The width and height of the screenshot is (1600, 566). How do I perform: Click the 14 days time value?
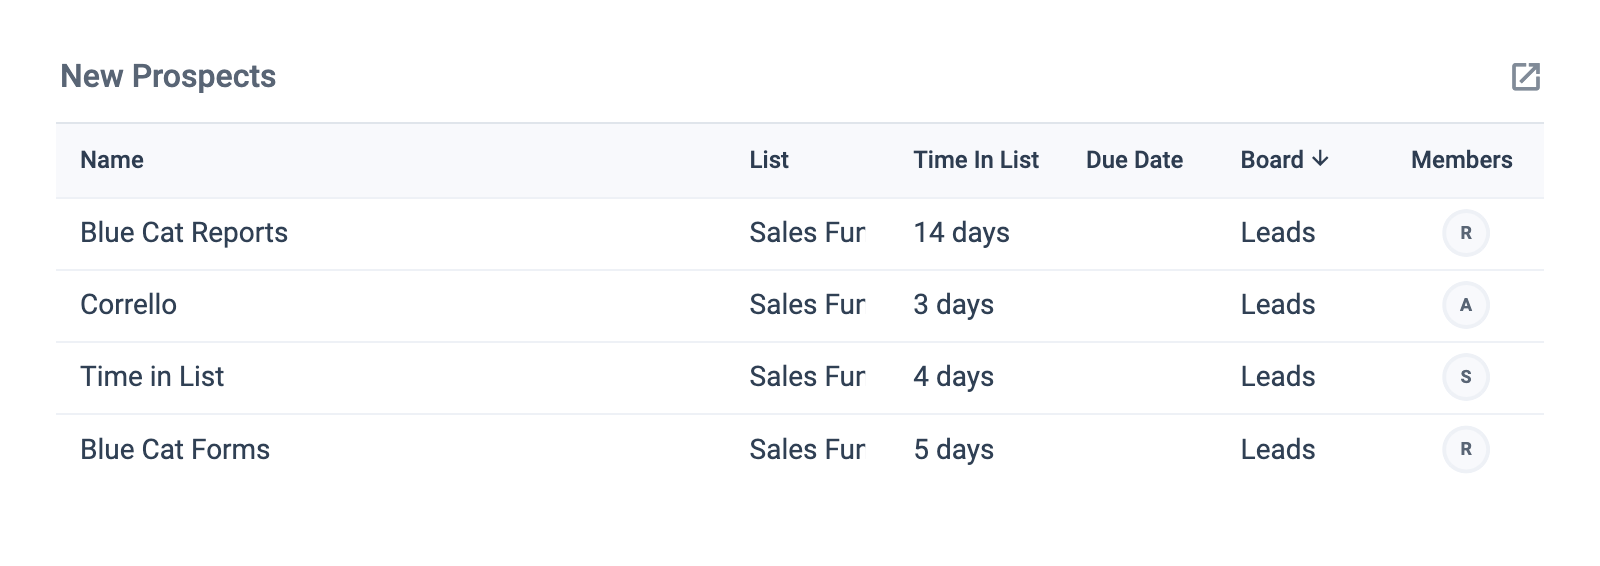coord(961,233)
